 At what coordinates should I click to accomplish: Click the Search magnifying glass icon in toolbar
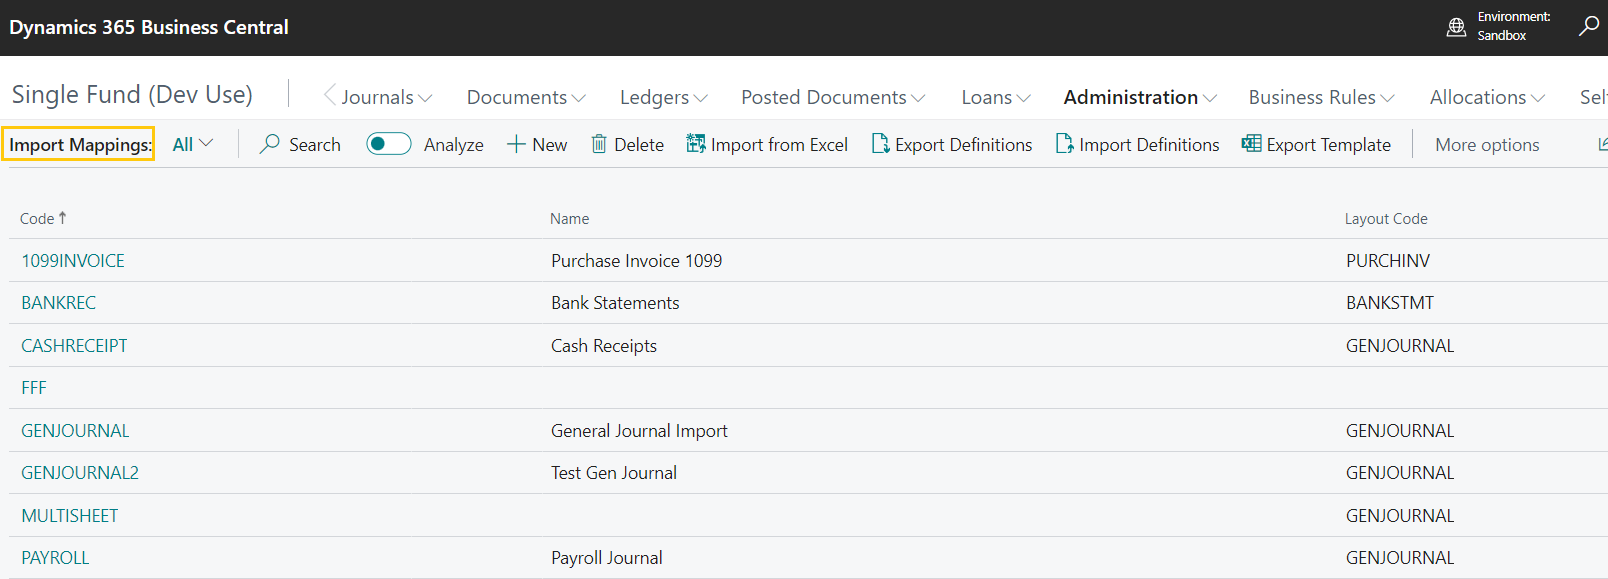pos(269,144)
